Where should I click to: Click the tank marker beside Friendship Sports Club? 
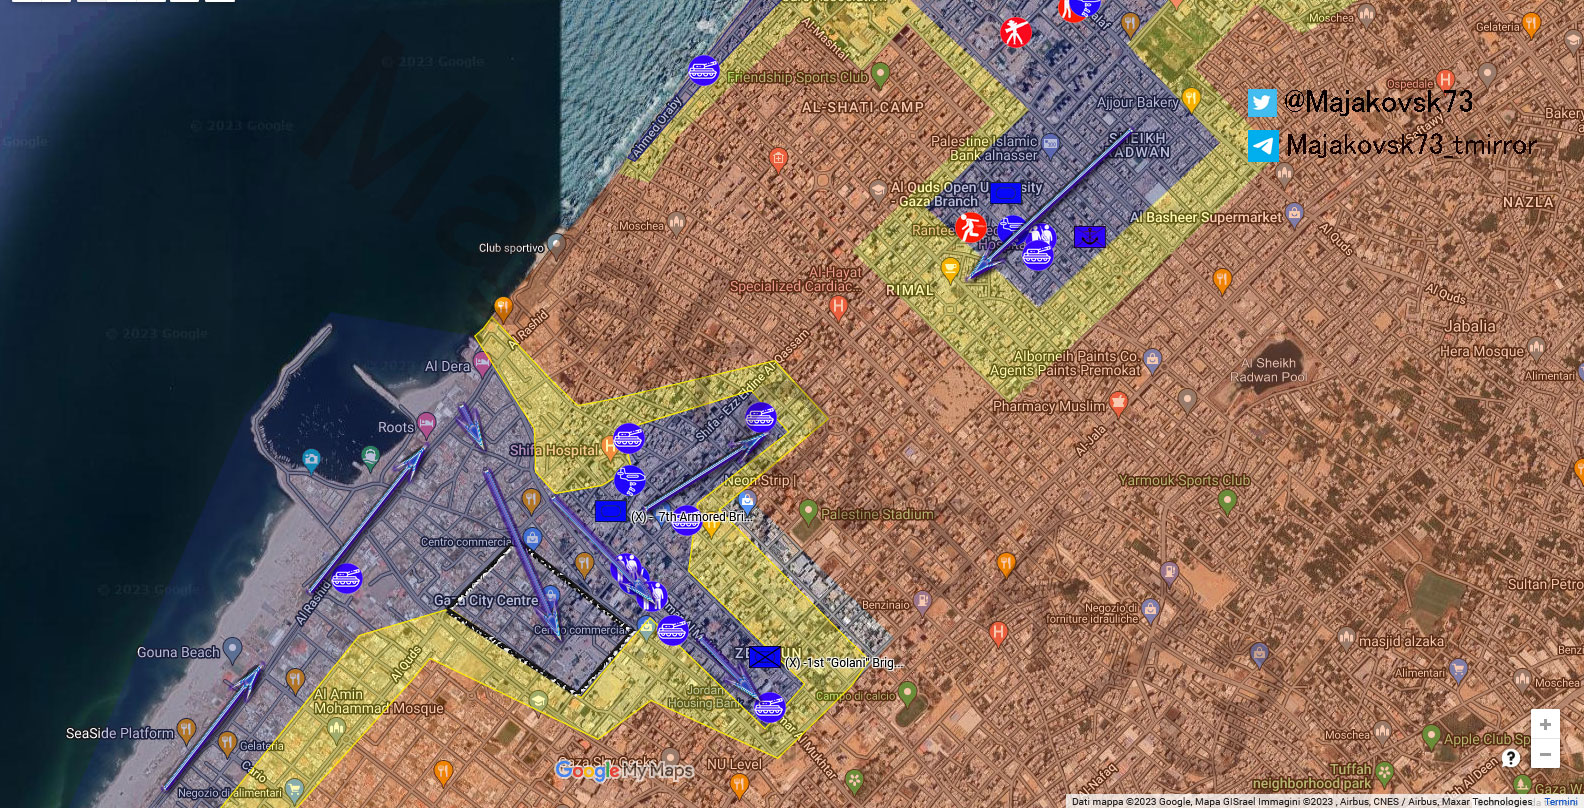point(704,71)
